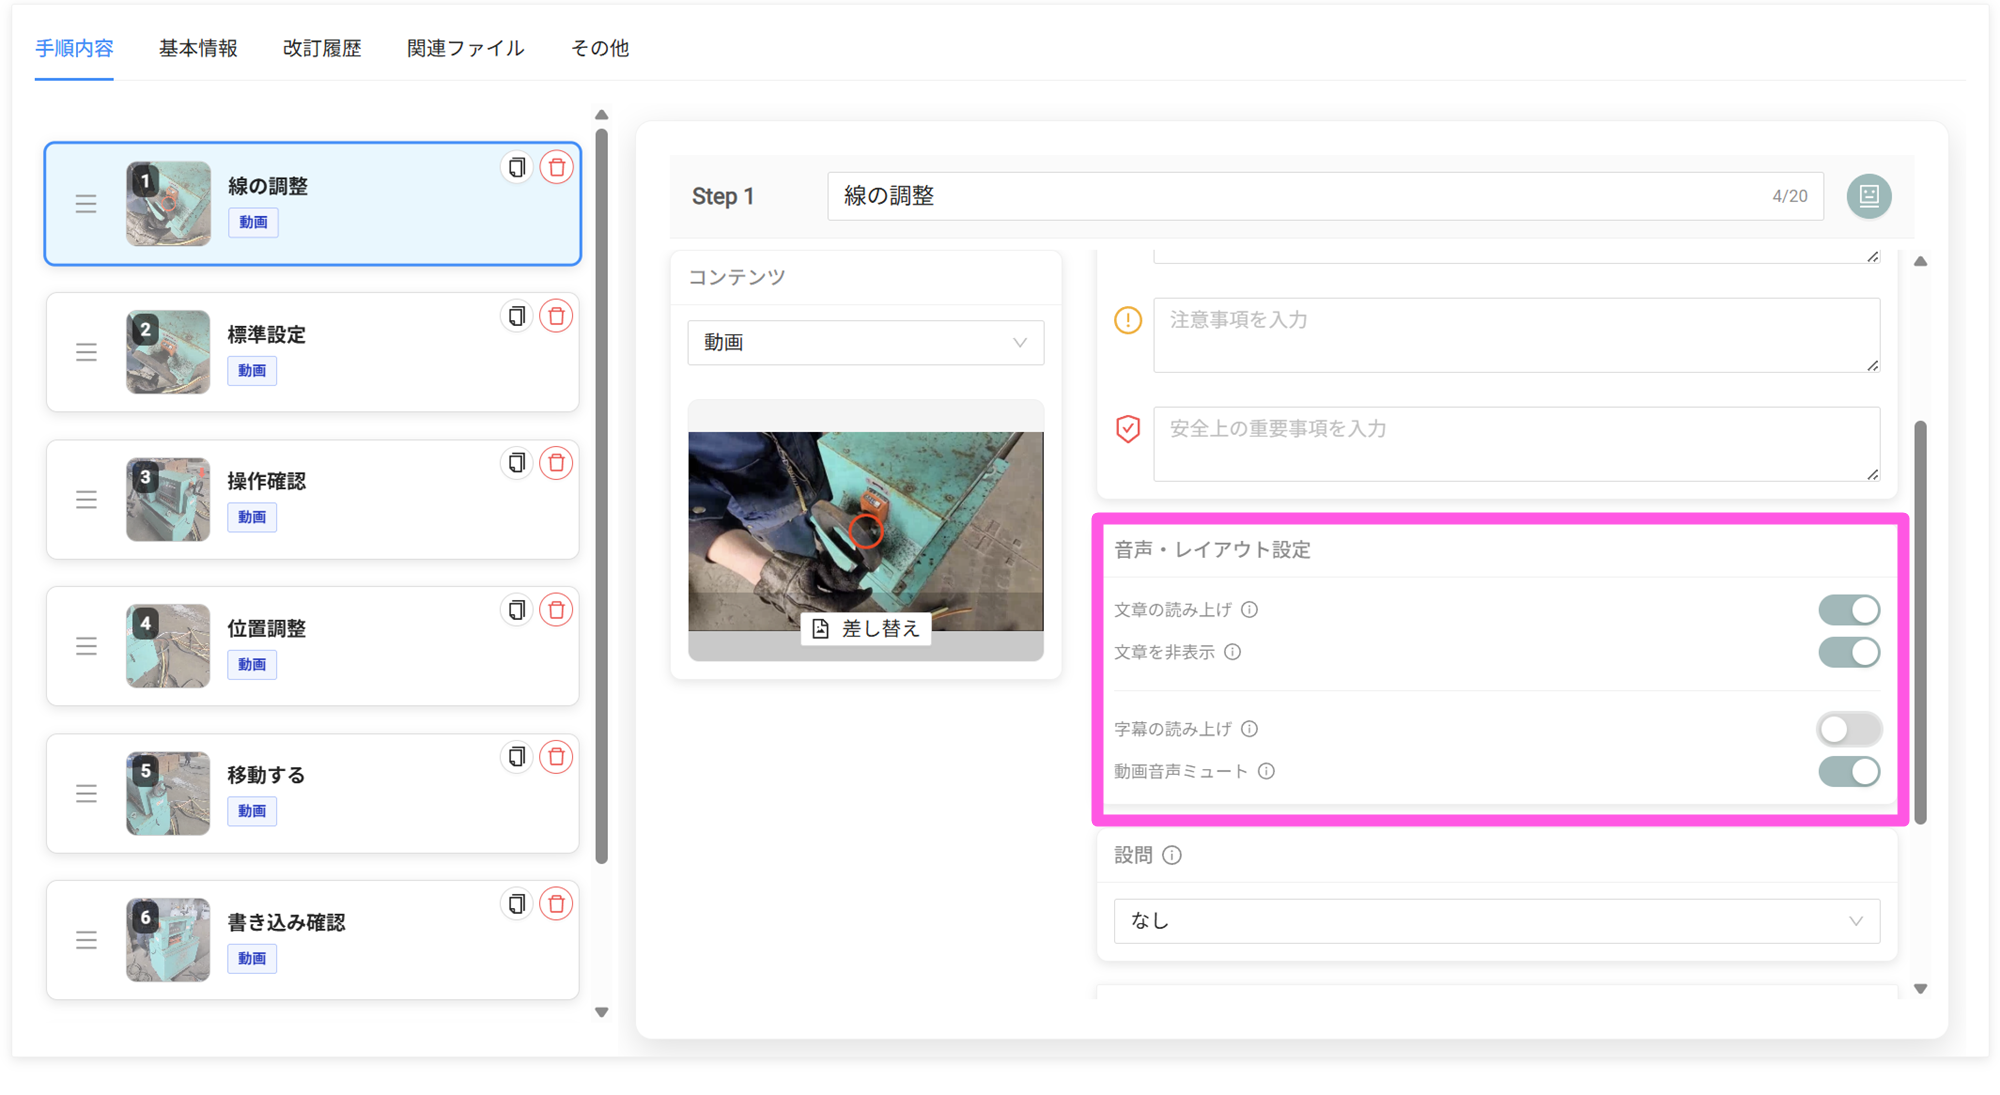Expand the 設問 なし dropdown
The image size is (2000, 1095).
[x=1496, y=921]
